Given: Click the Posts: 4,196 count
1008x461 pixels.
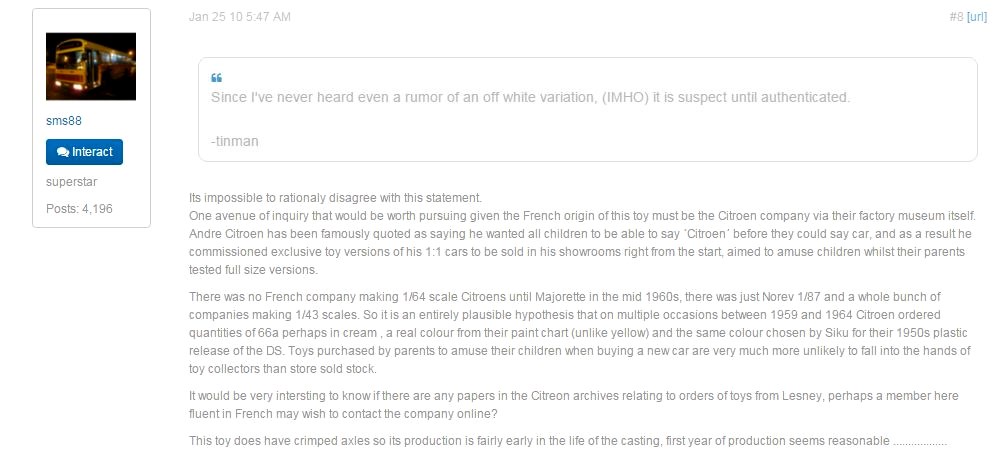Looking at the screenshot, I should click(x=79, y=208).
